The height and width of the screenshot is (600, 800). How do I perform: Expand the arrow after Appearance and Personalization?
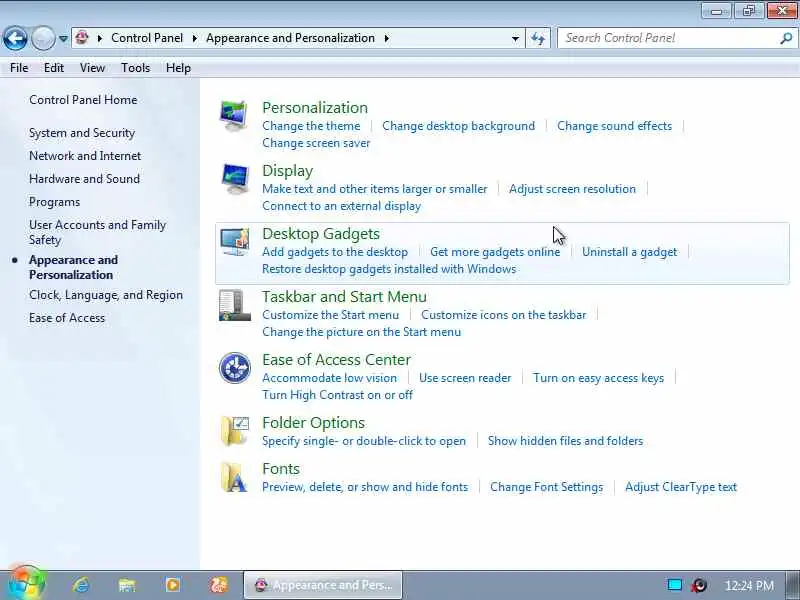[387, 38]
